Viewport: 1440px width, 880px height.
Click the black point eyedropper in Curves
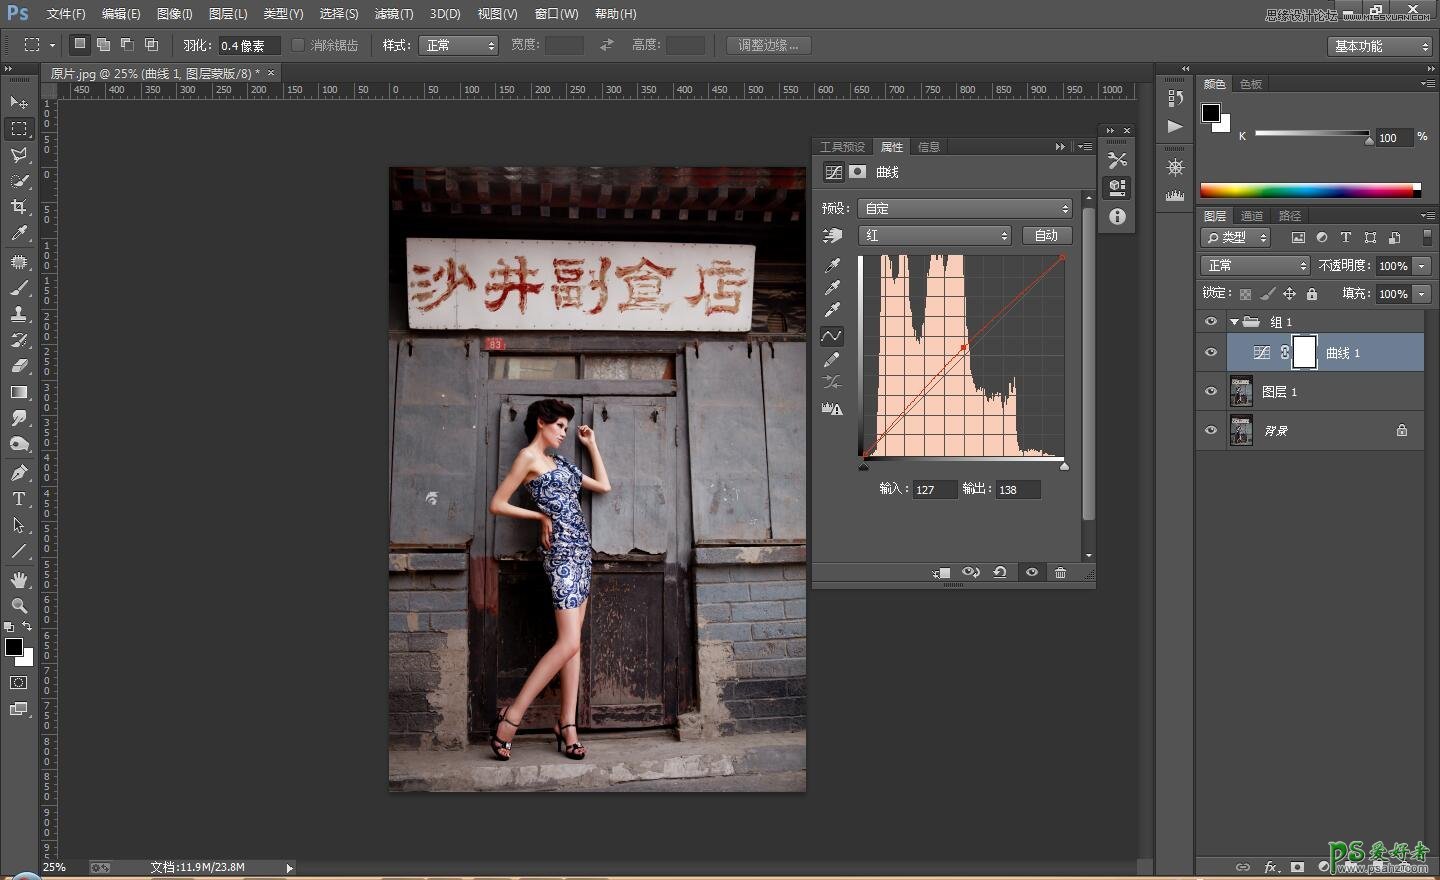pyautogui.click(x=832, y=266)
